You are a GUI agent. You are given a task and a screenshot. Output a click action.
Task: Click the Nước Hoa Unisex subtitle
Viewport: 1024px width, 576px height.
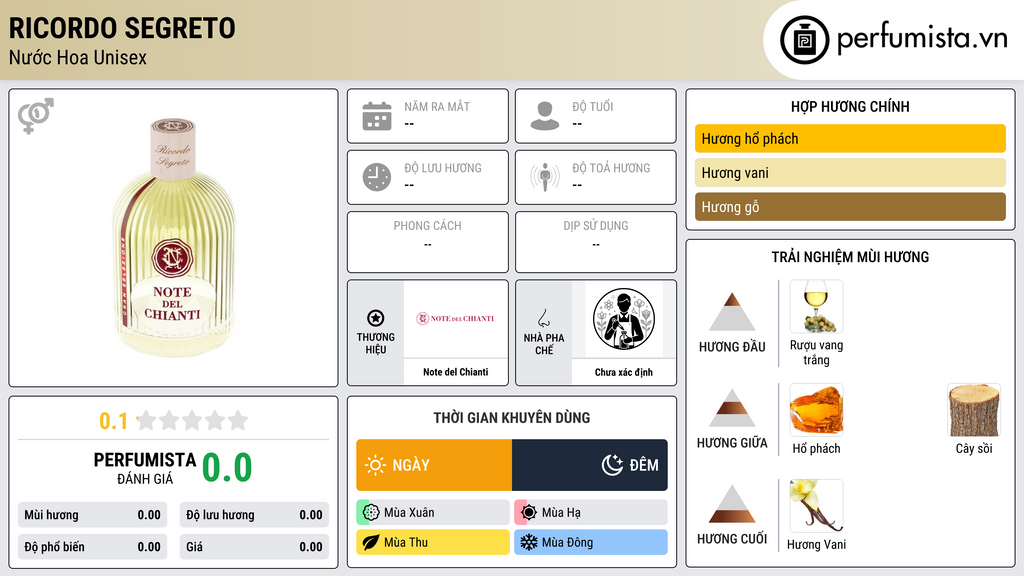[78, 57]
